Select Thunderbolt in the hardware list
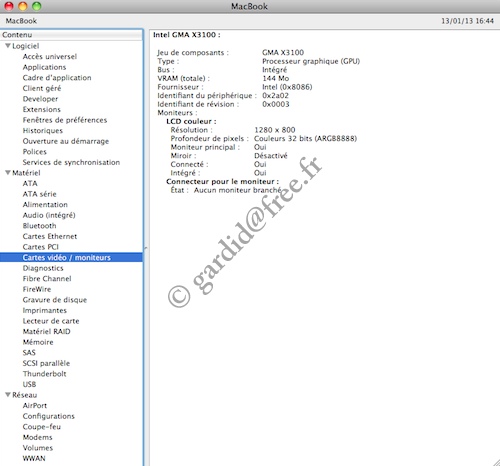Viewport: 500px width, 466px height. [x=44, y=374]
